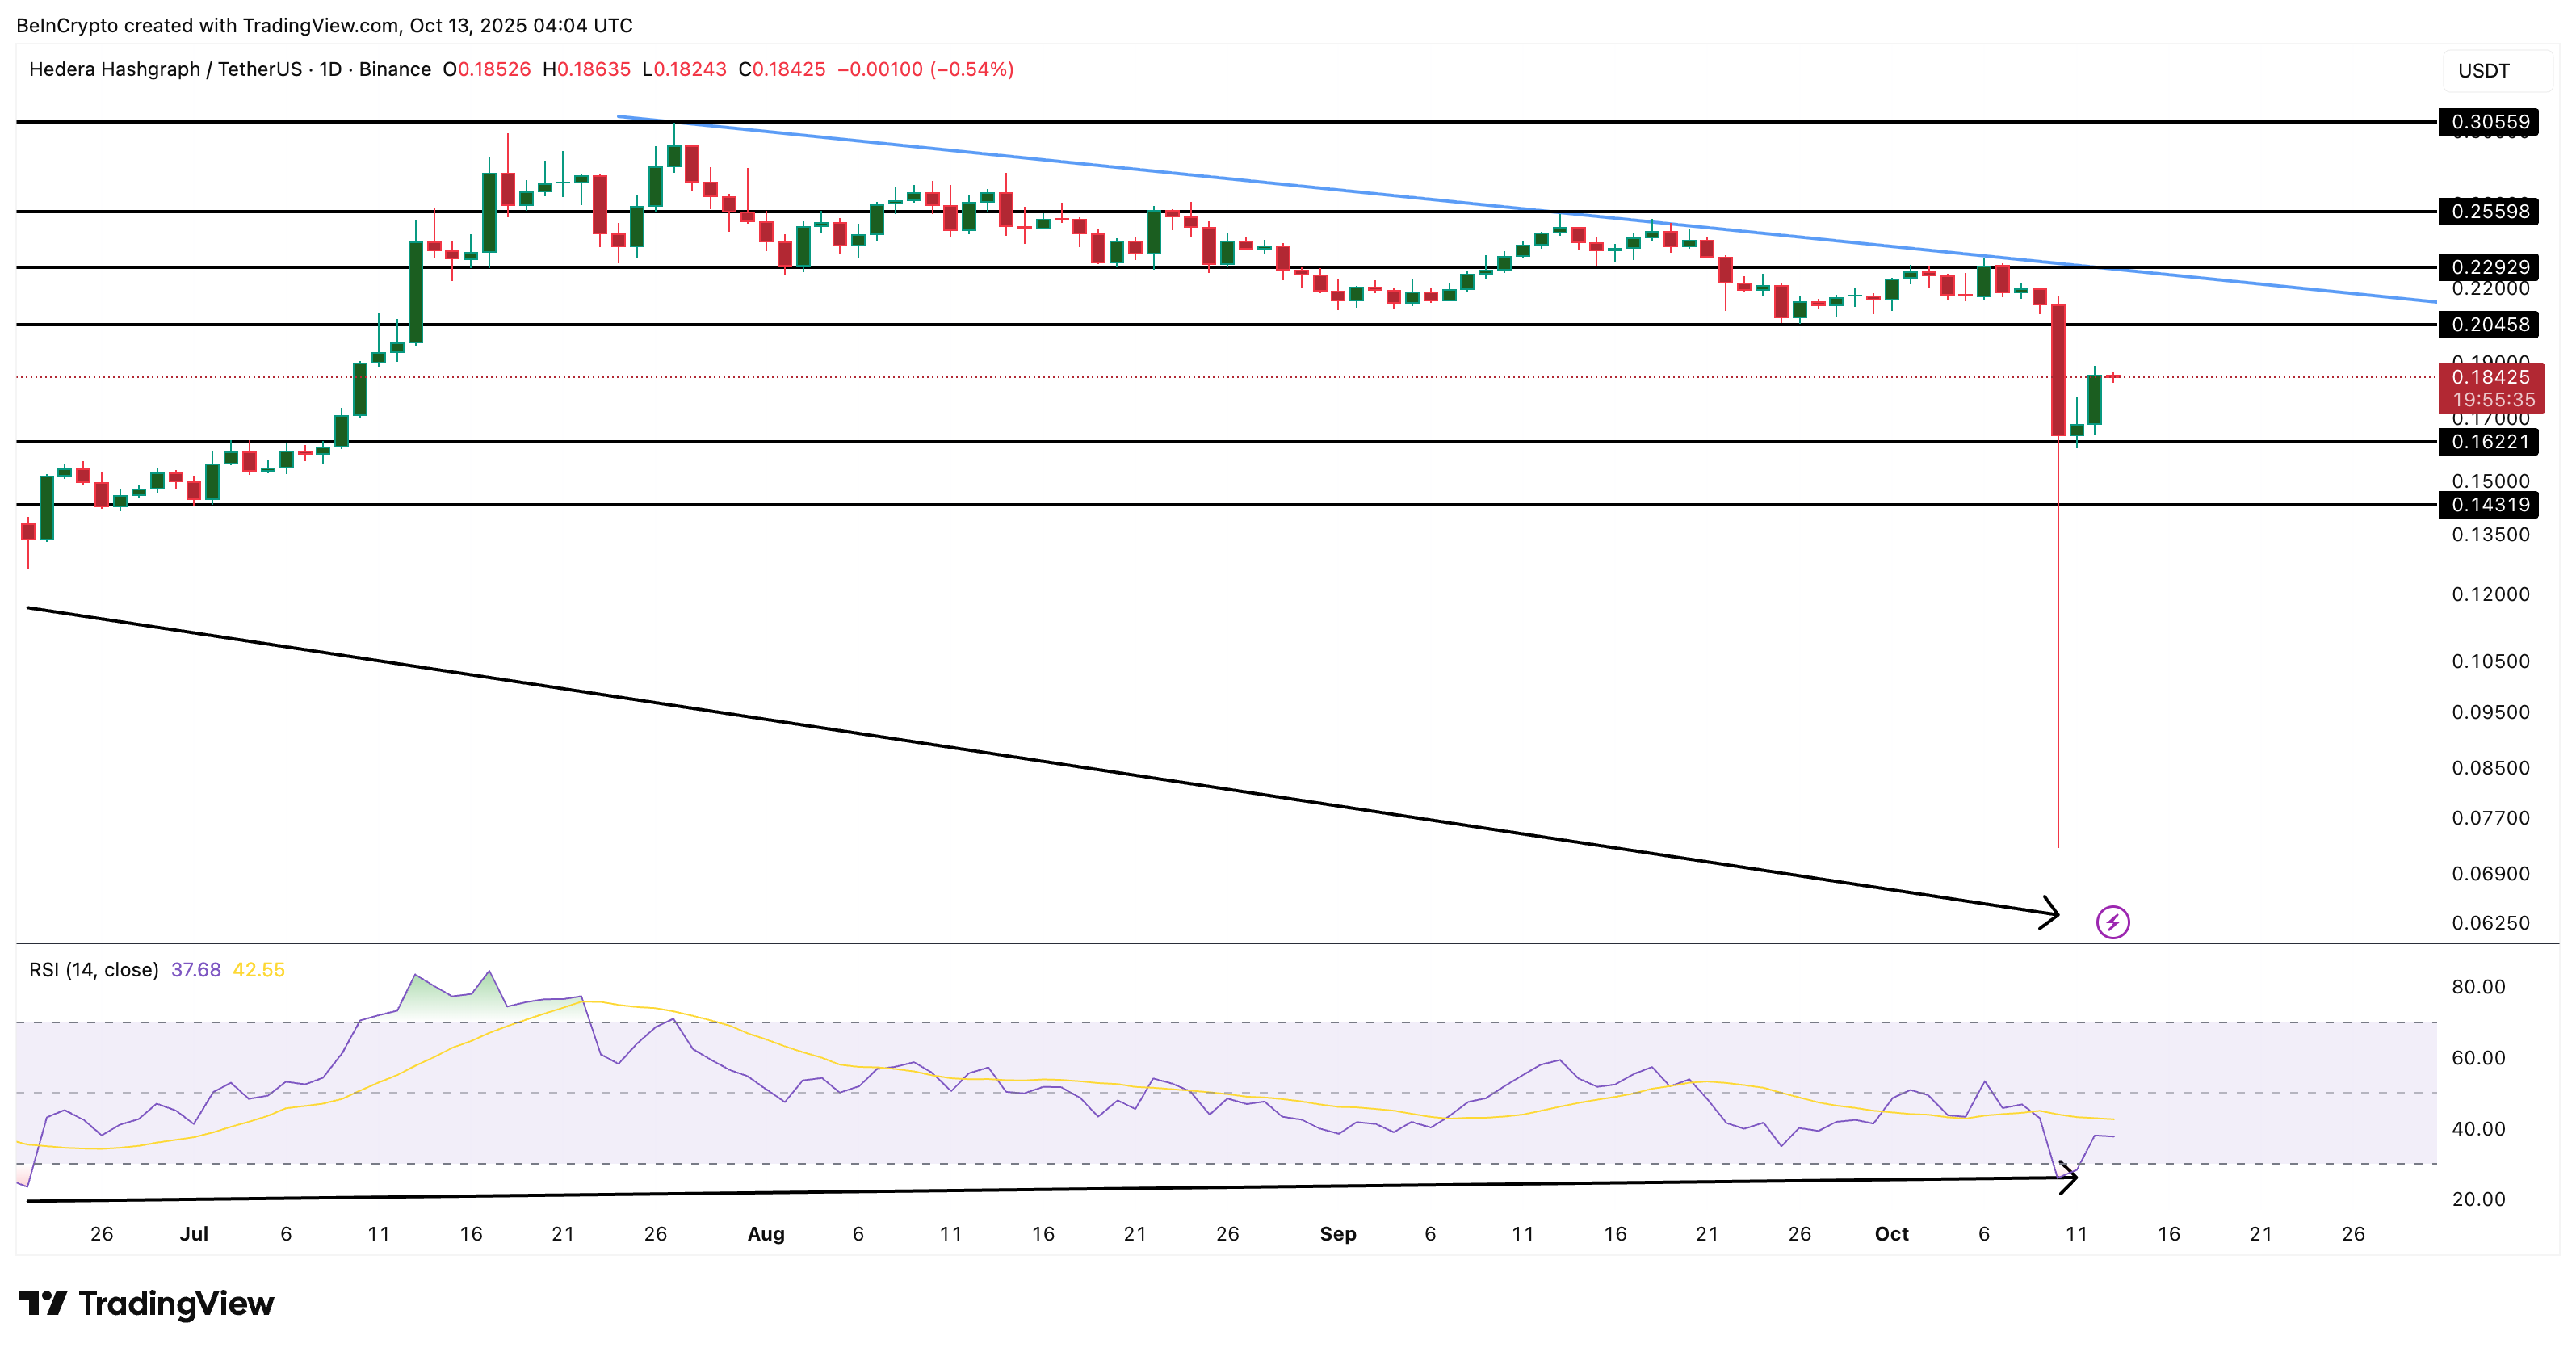Click the Oct label on the time axis
This screenshot has height=1352, width=2576.
pos(1893,1234)
